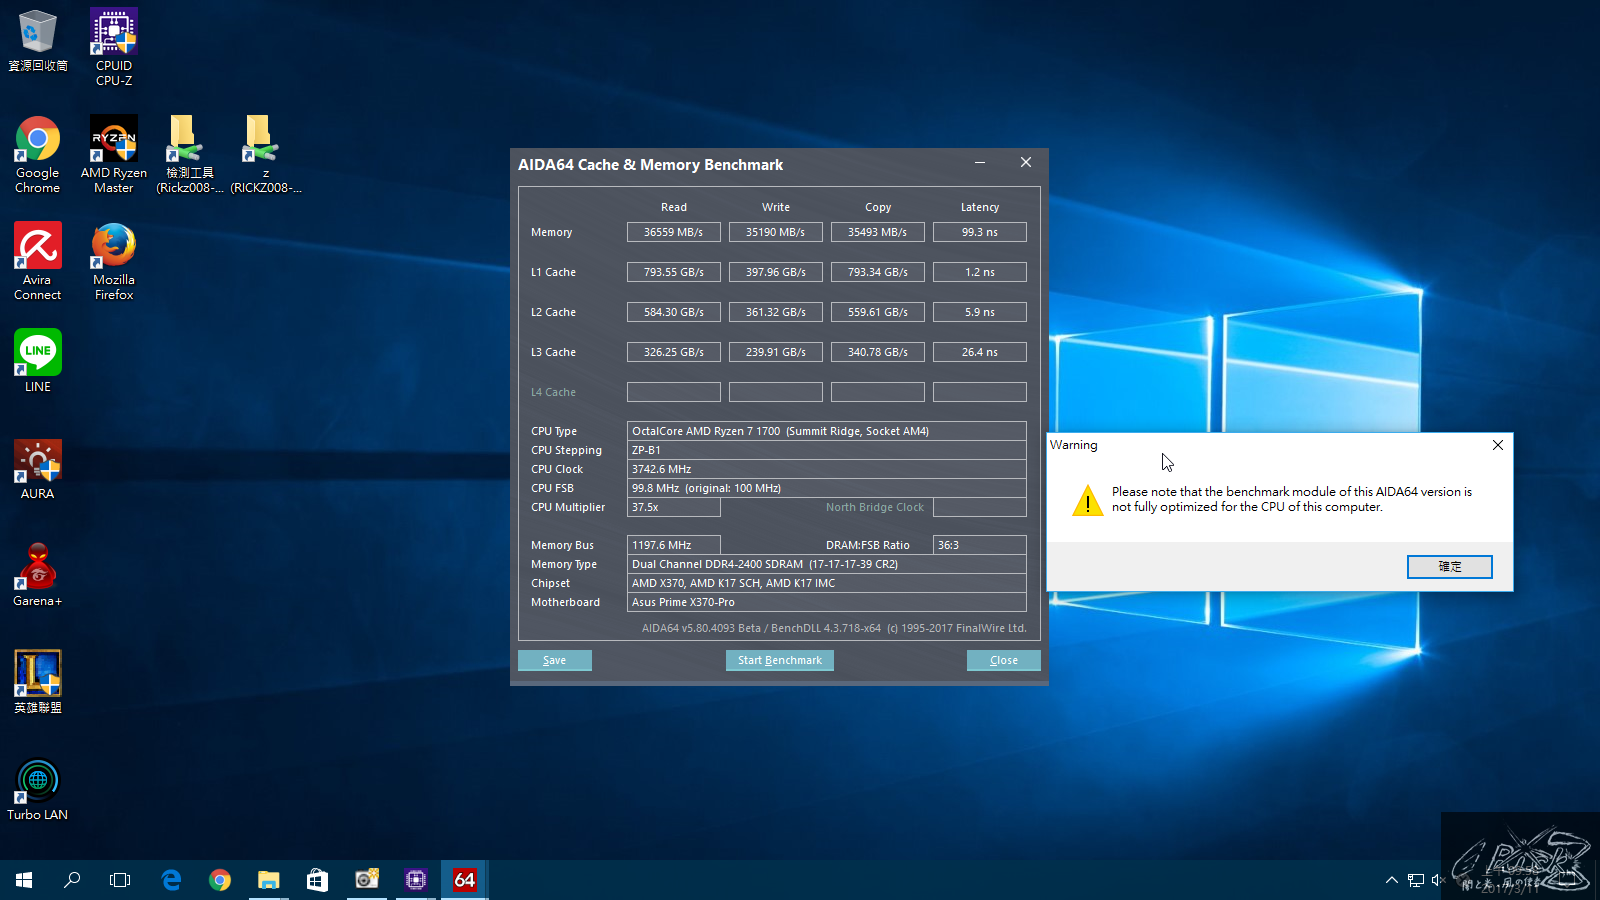Click L3 Cache Latency 26.4 ns
Image resolution: width=1600 pixels, height=900 pixels.
click(x=980, y=352)
